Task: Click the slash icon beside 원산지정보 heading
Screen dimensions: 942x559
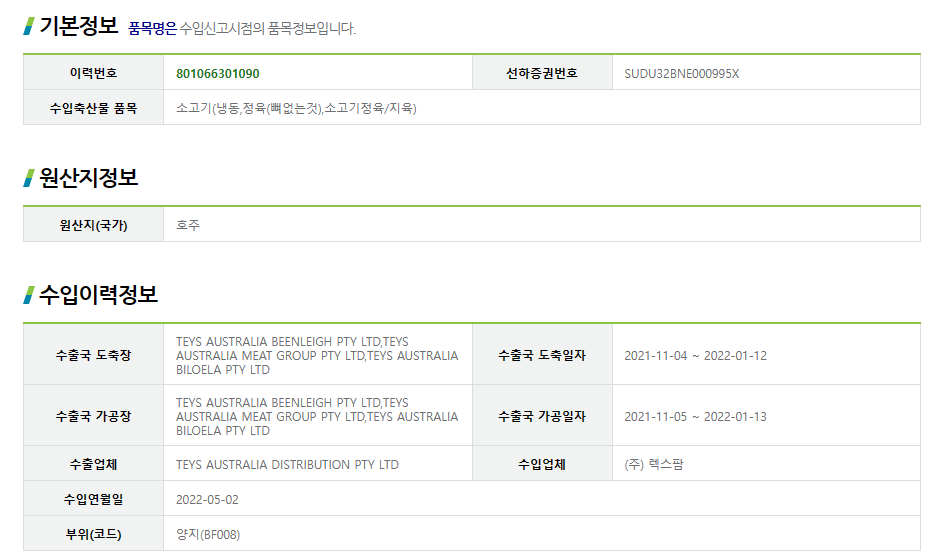Action: [29, 178]
